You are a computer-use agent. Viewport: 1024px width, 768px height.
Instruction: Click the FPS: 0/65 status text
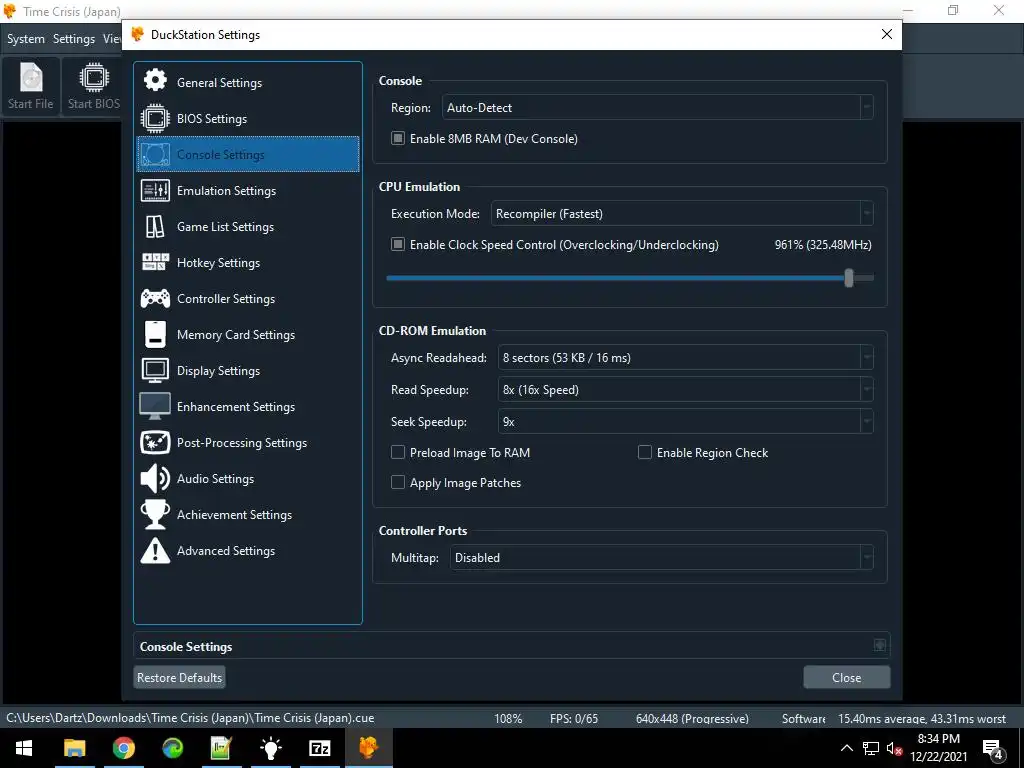573,718
